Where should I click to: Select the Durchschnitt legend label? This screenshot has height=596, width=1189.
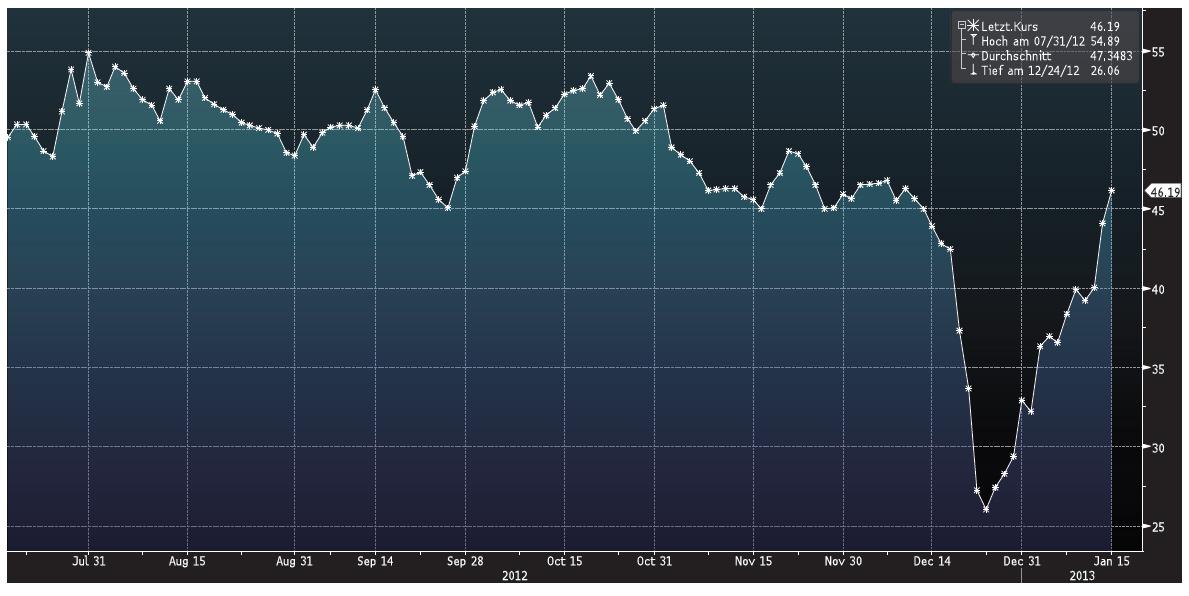click(x=1016, y=56)
